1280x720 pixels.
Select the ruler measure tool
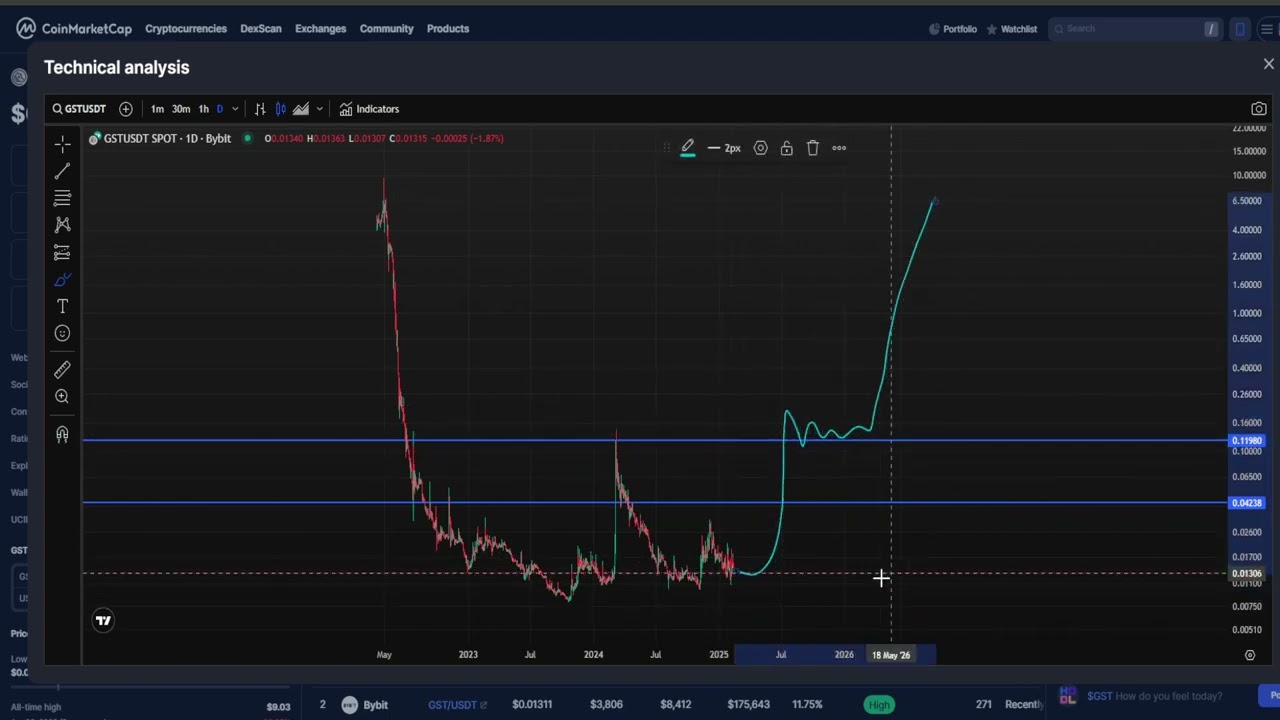point(62,370)
